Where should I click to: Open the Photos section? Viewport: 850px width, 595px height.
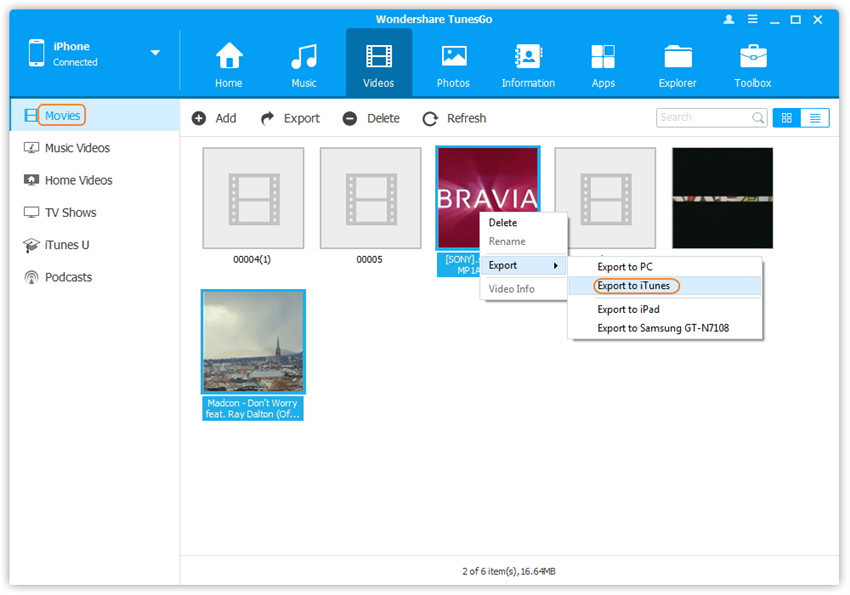[453, 57]
